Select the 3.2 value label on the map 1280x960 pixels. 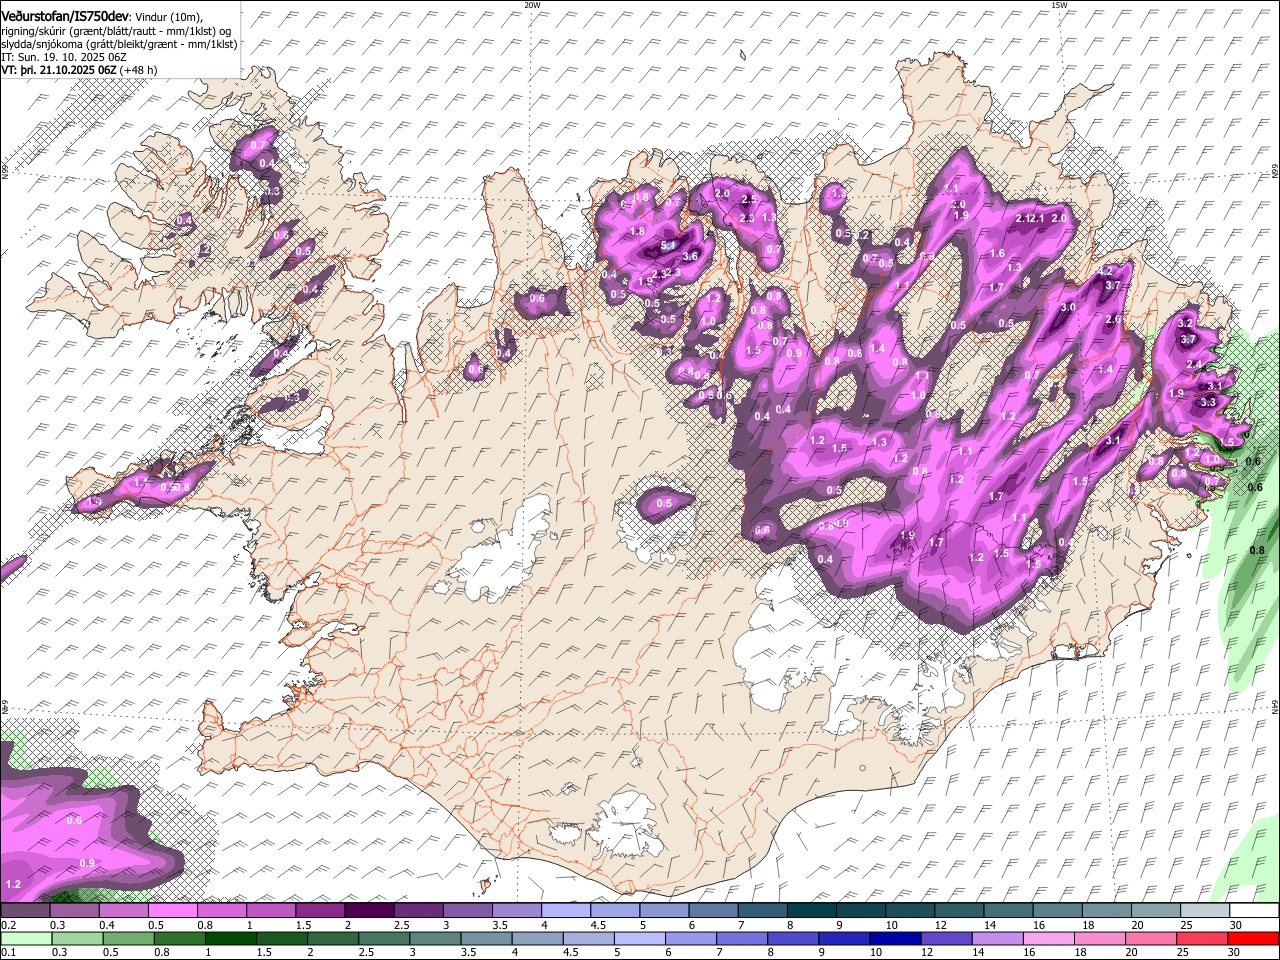1186,323
